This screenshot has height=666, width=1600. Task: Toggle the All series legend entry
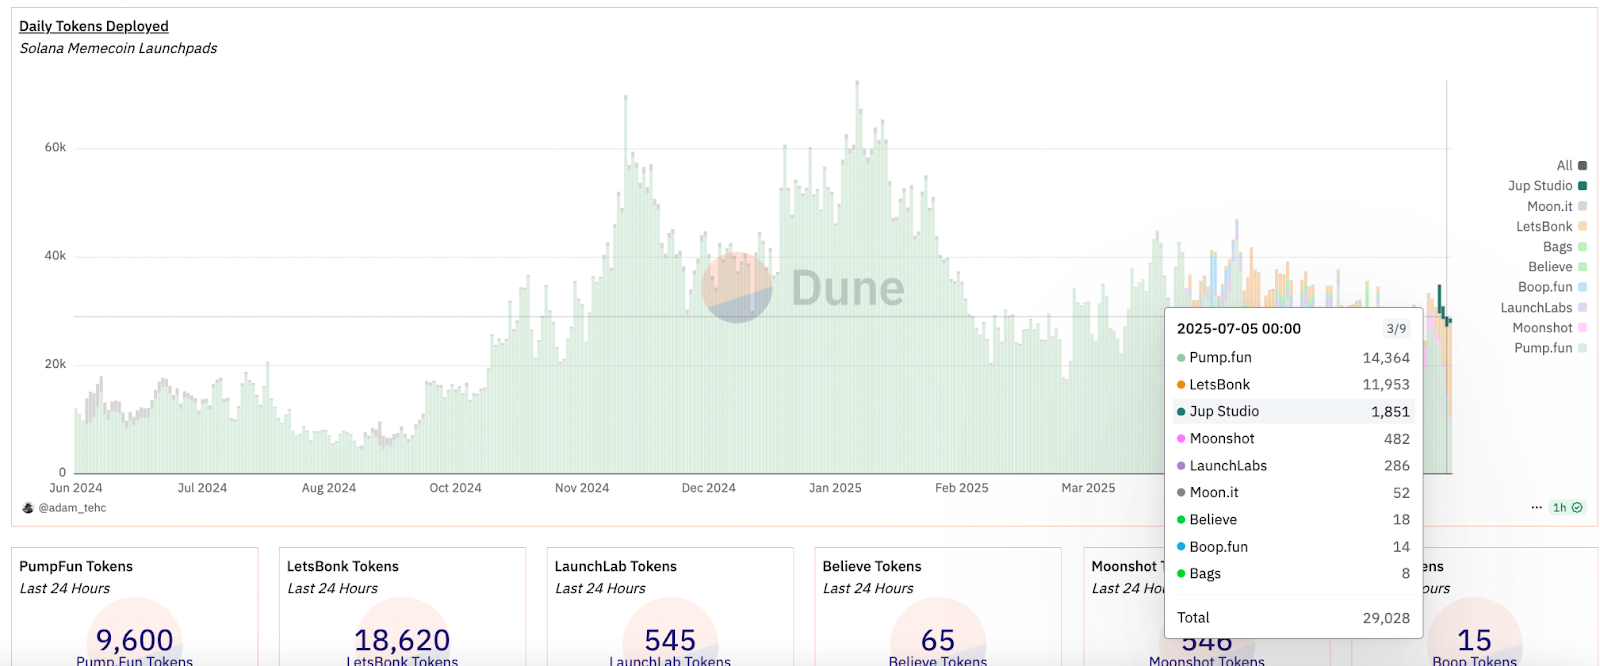(x=1572, y=166)
